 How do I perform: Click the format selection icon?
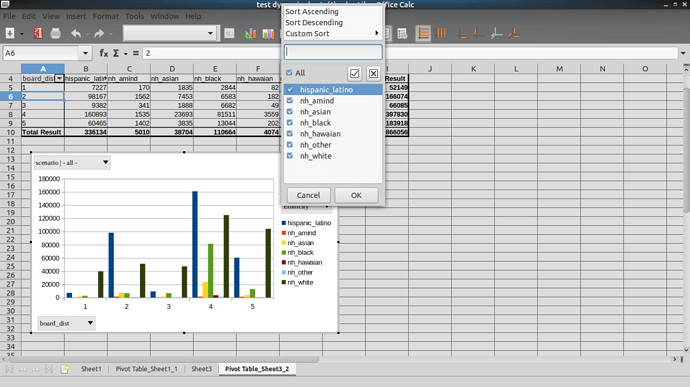pyautogui.click(x=229, y=33)
